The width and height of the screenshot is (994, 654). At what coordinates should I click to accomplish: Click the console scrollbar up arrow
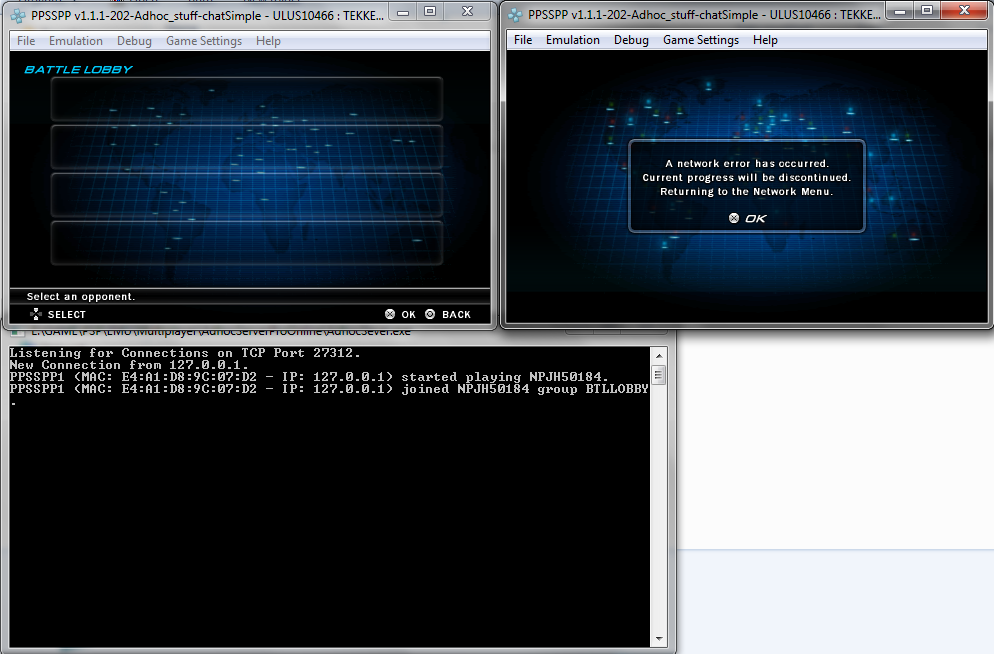pos(658,354)
